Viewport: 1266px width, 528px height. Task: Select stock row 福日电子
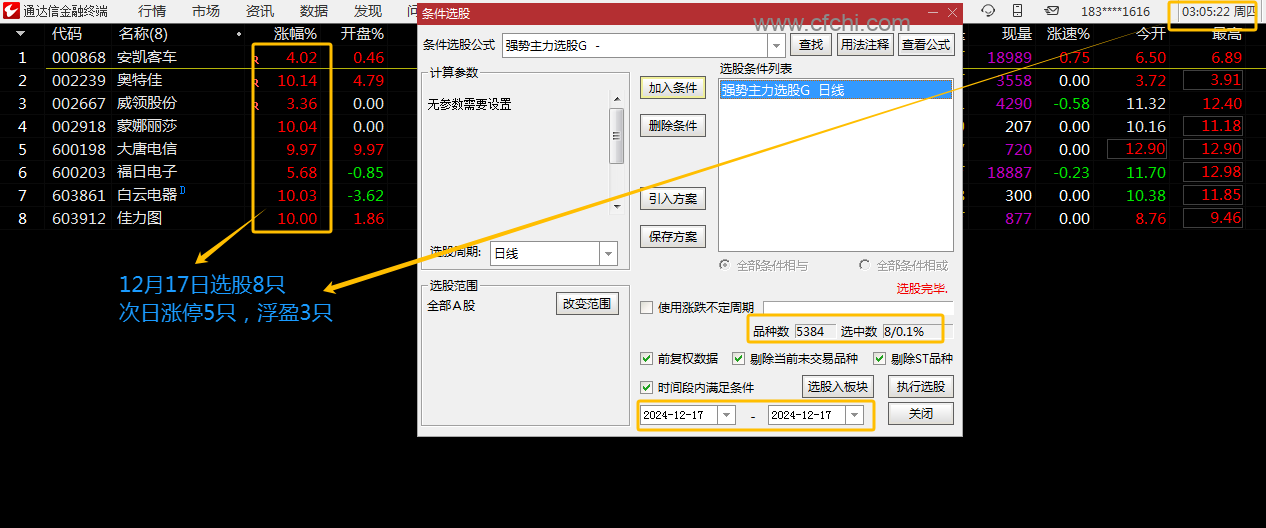pyautogui.click(x=147, y=173)
